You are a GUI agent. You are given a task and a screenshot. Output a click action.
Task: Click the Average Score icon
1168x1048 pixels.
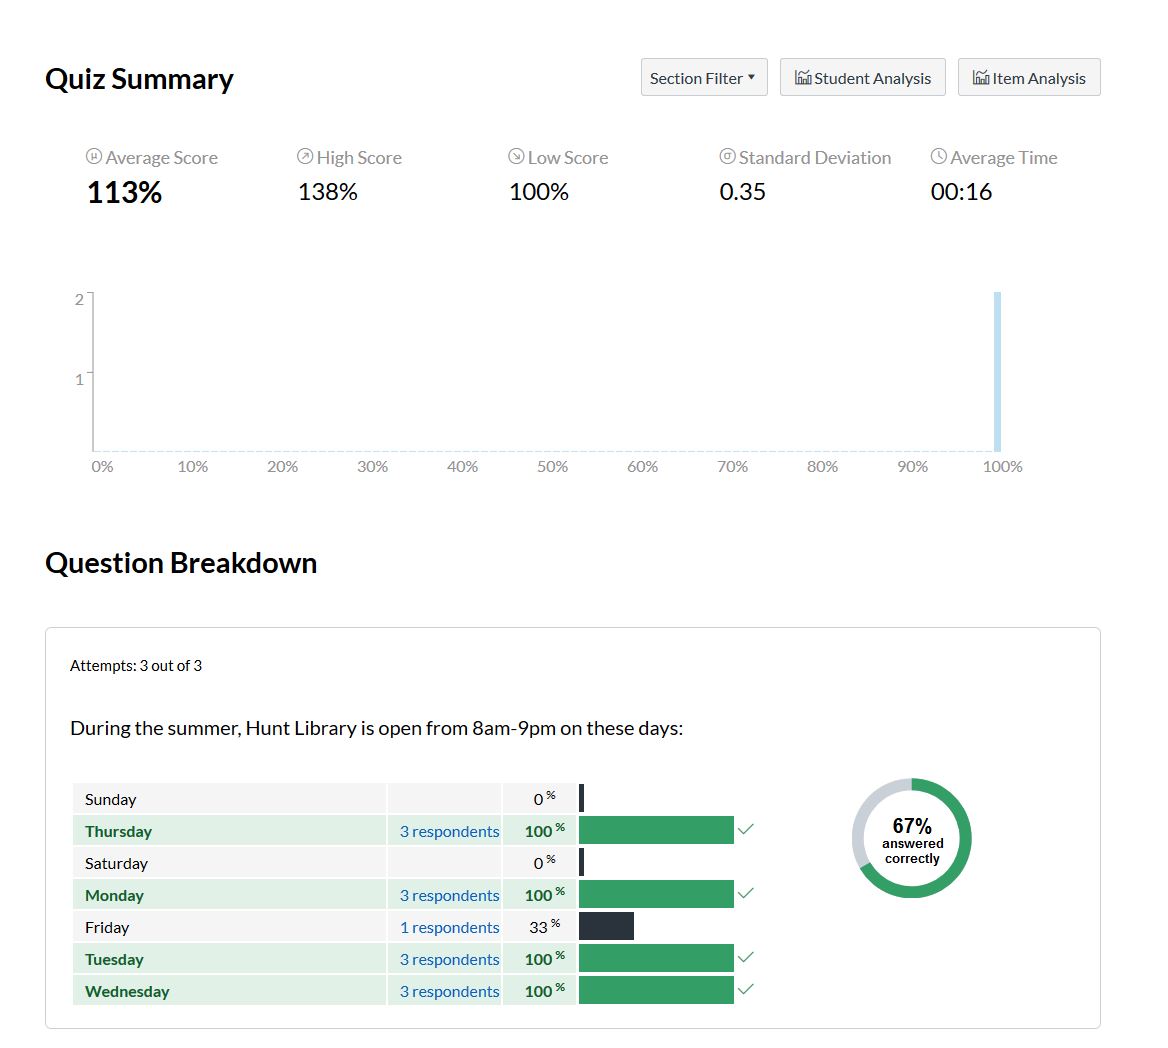pyautogui.click(x=94, y=157)
